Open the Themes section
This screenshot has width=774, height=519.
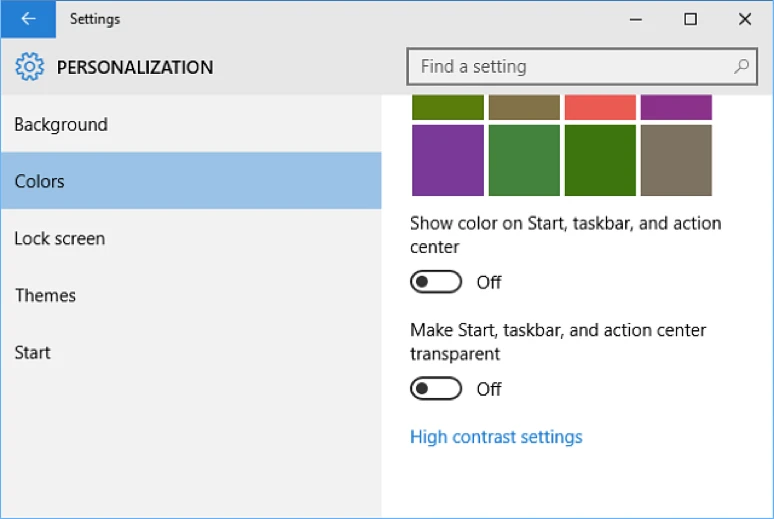pyautogui.click(x=191, y=295)
